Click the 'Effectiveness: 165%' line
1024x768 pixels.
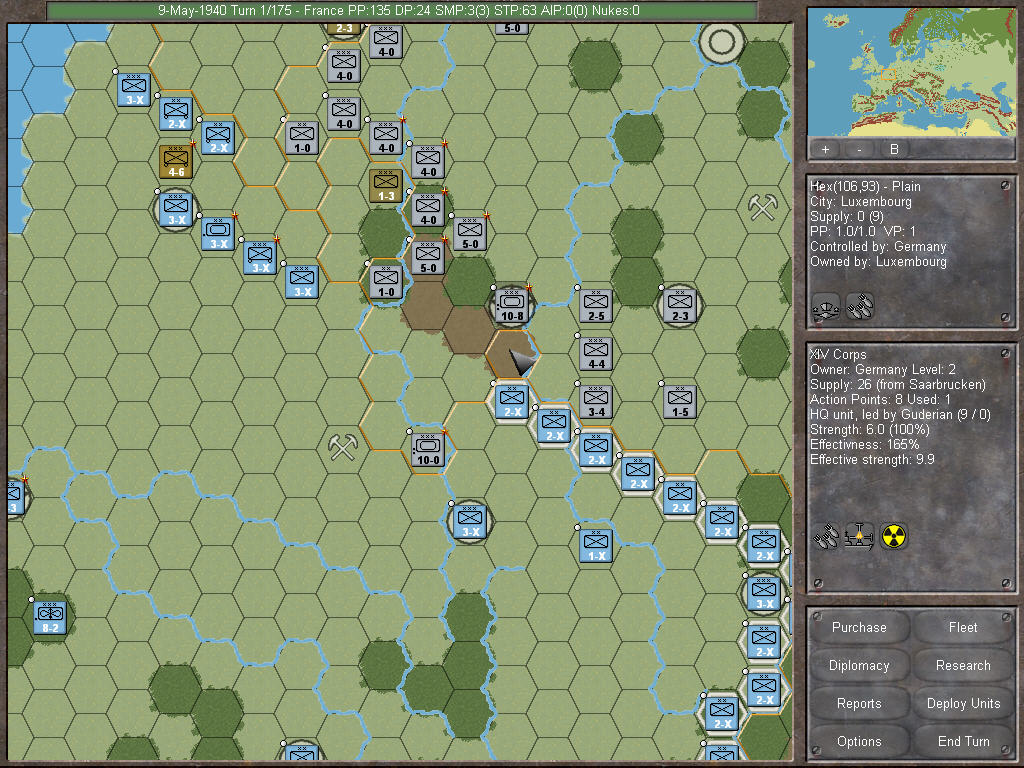(x=865, y=444)
